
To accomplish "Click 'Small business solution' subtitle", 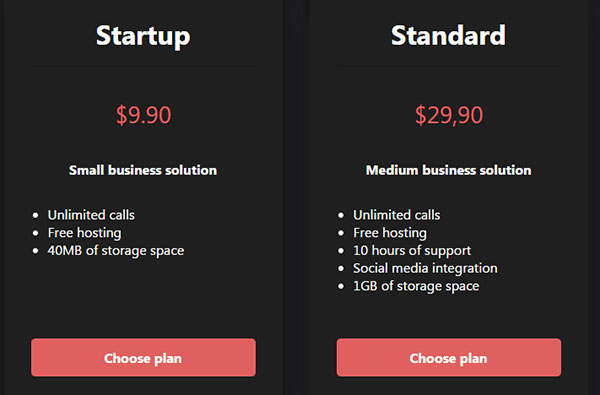I will point(143,170).
